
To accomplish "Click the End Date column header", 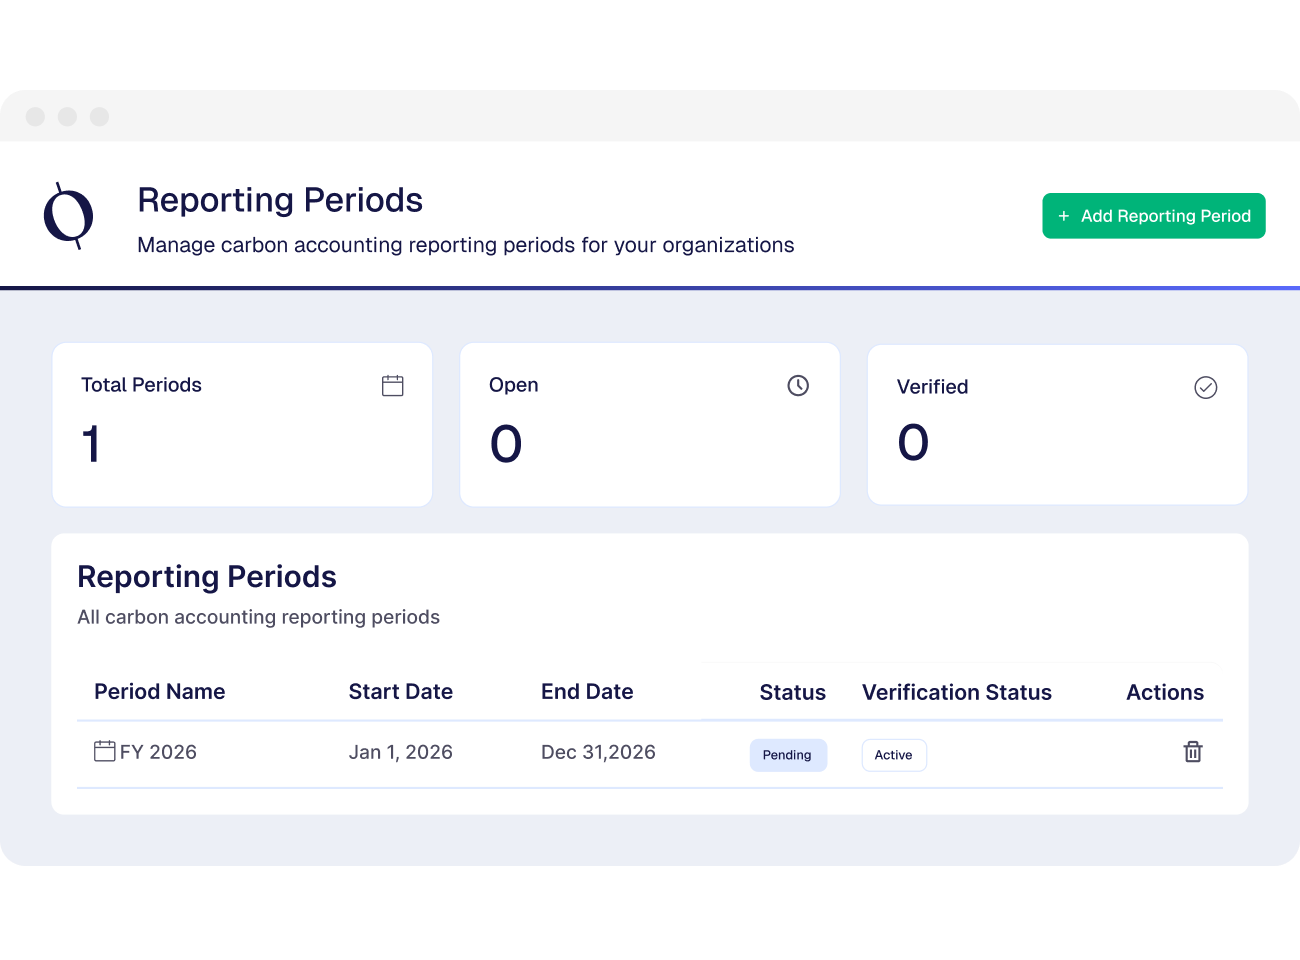I will click(587, 692).
